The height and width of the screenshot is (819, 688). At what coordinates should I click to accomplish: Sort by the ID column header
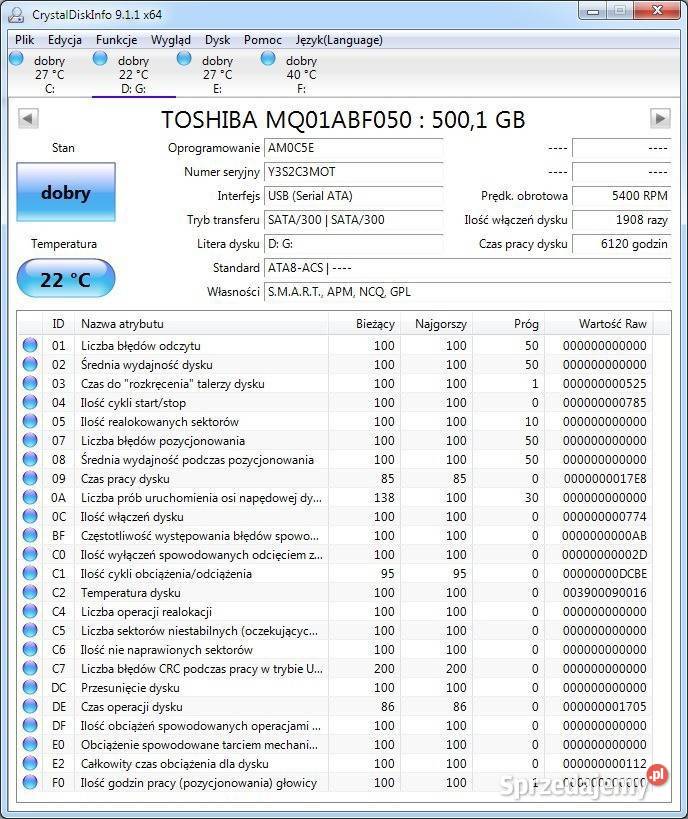pyautogui.click(x=59, y=324)
